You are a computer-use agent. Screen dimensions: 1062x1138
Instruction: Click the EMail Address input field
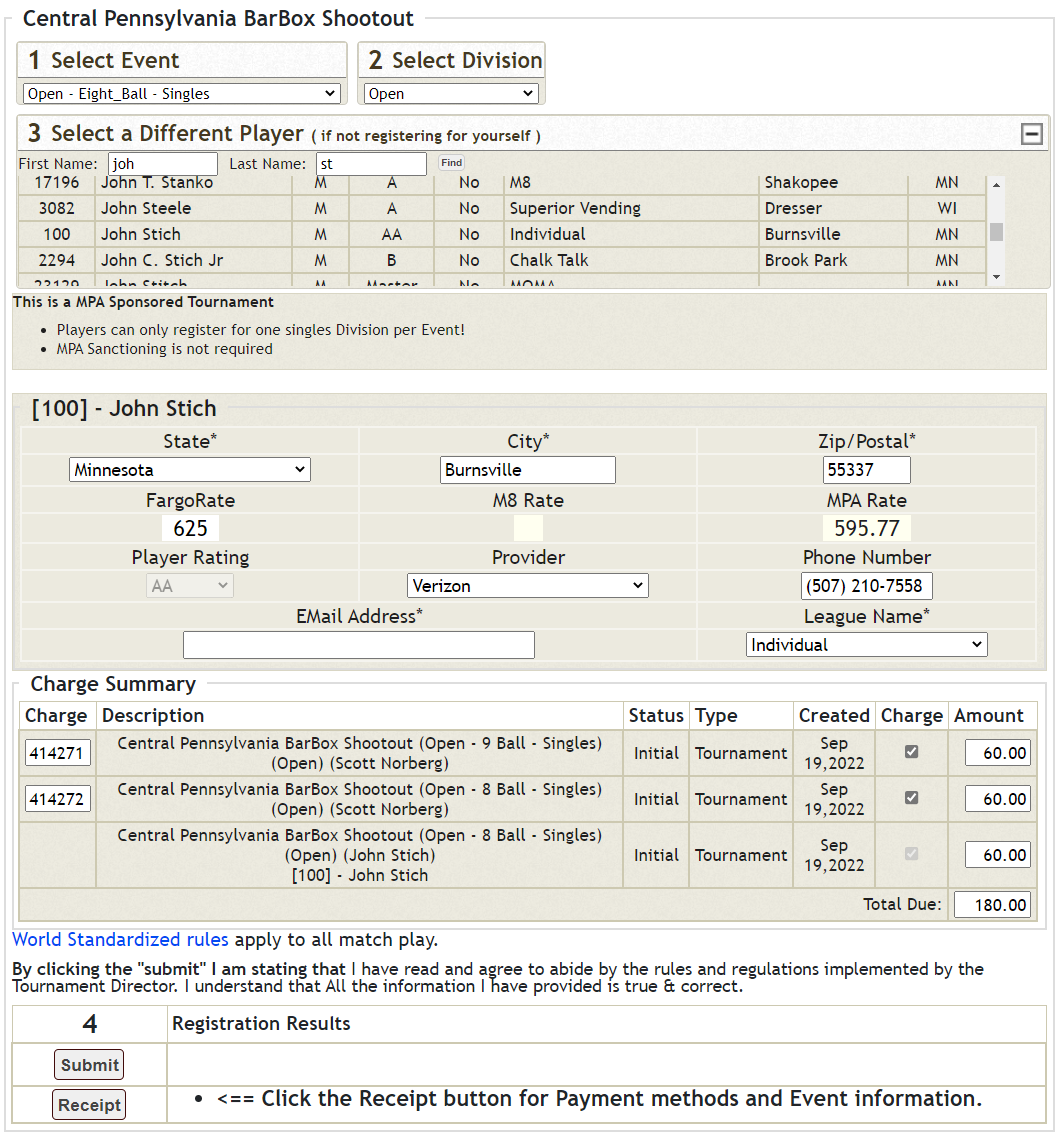coord(358,645)
